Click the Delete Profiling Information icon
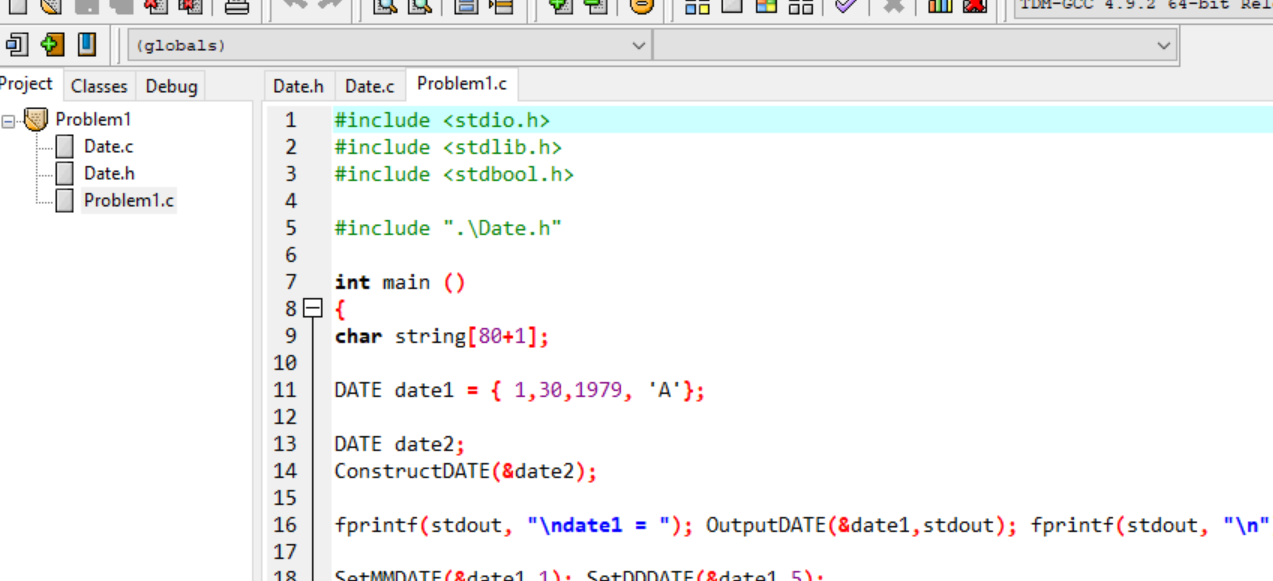1273x581 pixels. (x=974, y=6)
